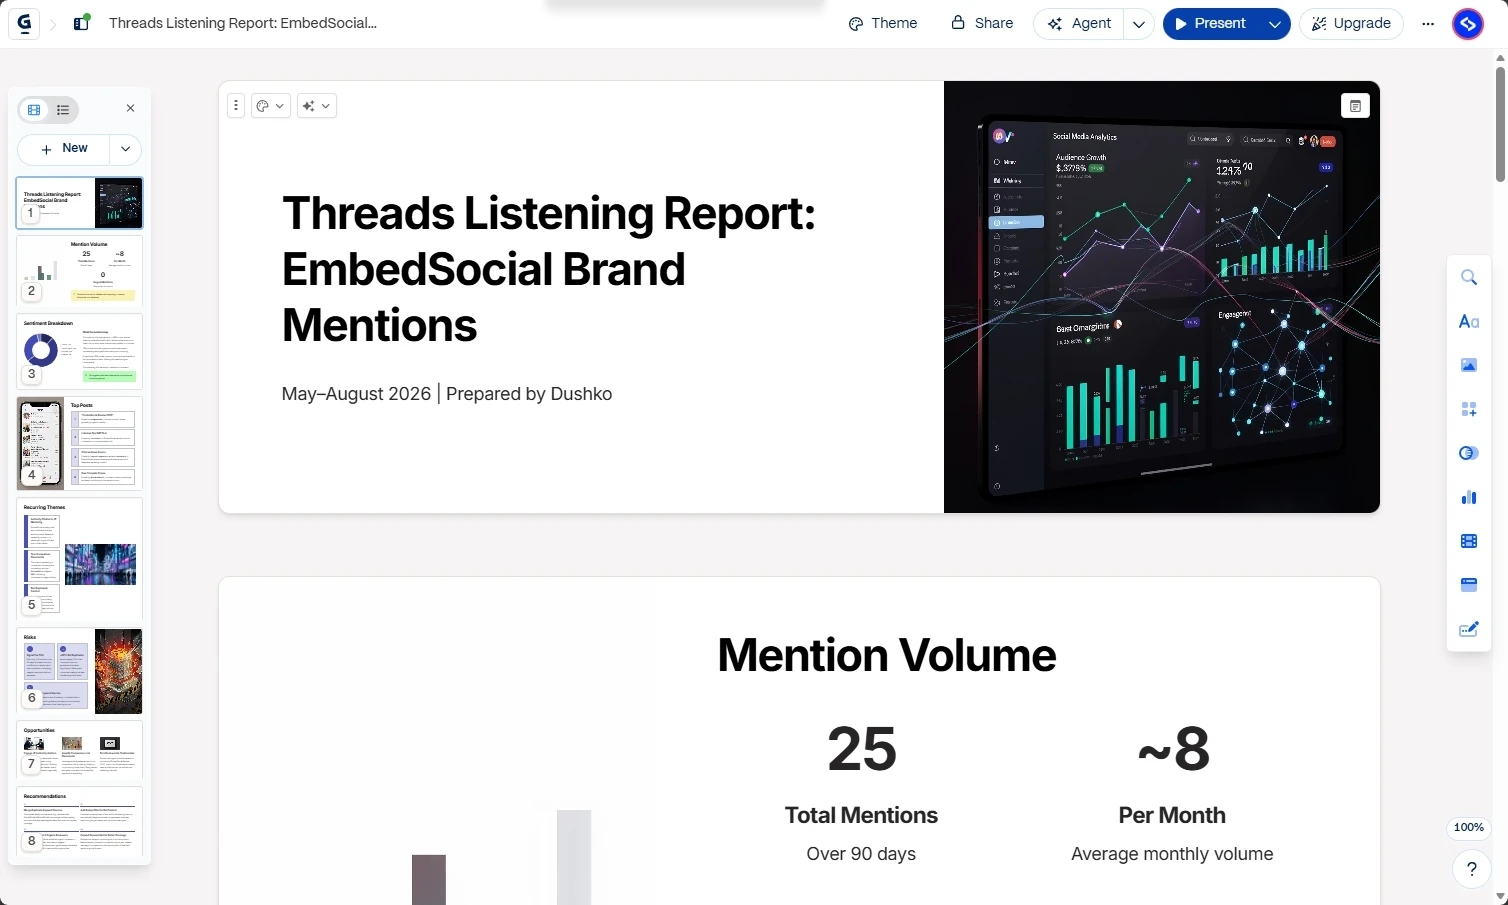This screenshot has width=1508, height=905.
Task: Click the vertical page scrollbar thumb
Action: 1500,125
